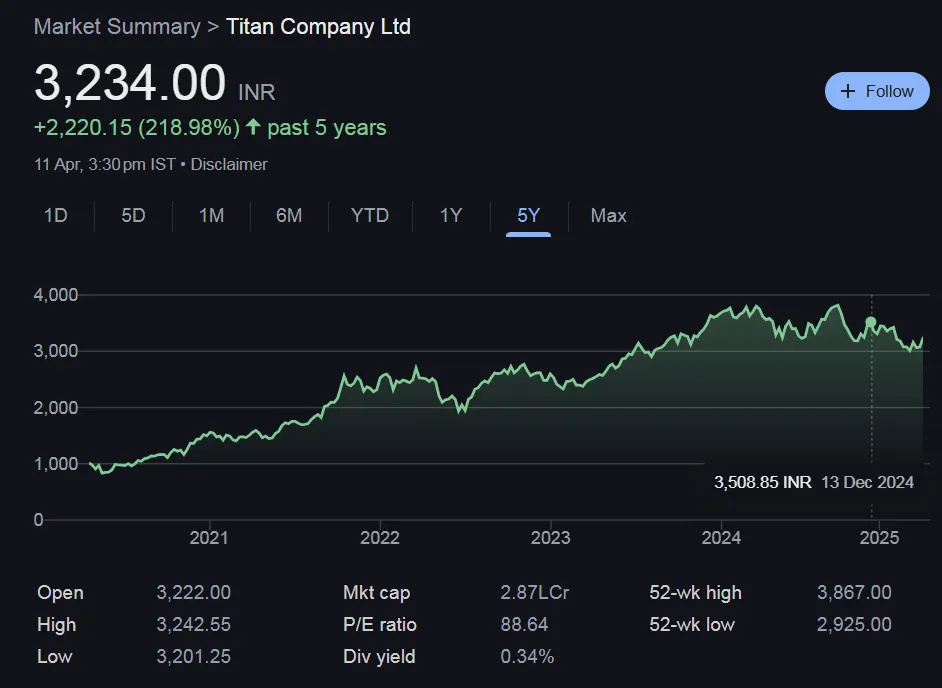
Task: Open the Disclaimer link
Action: click(229, 165)
